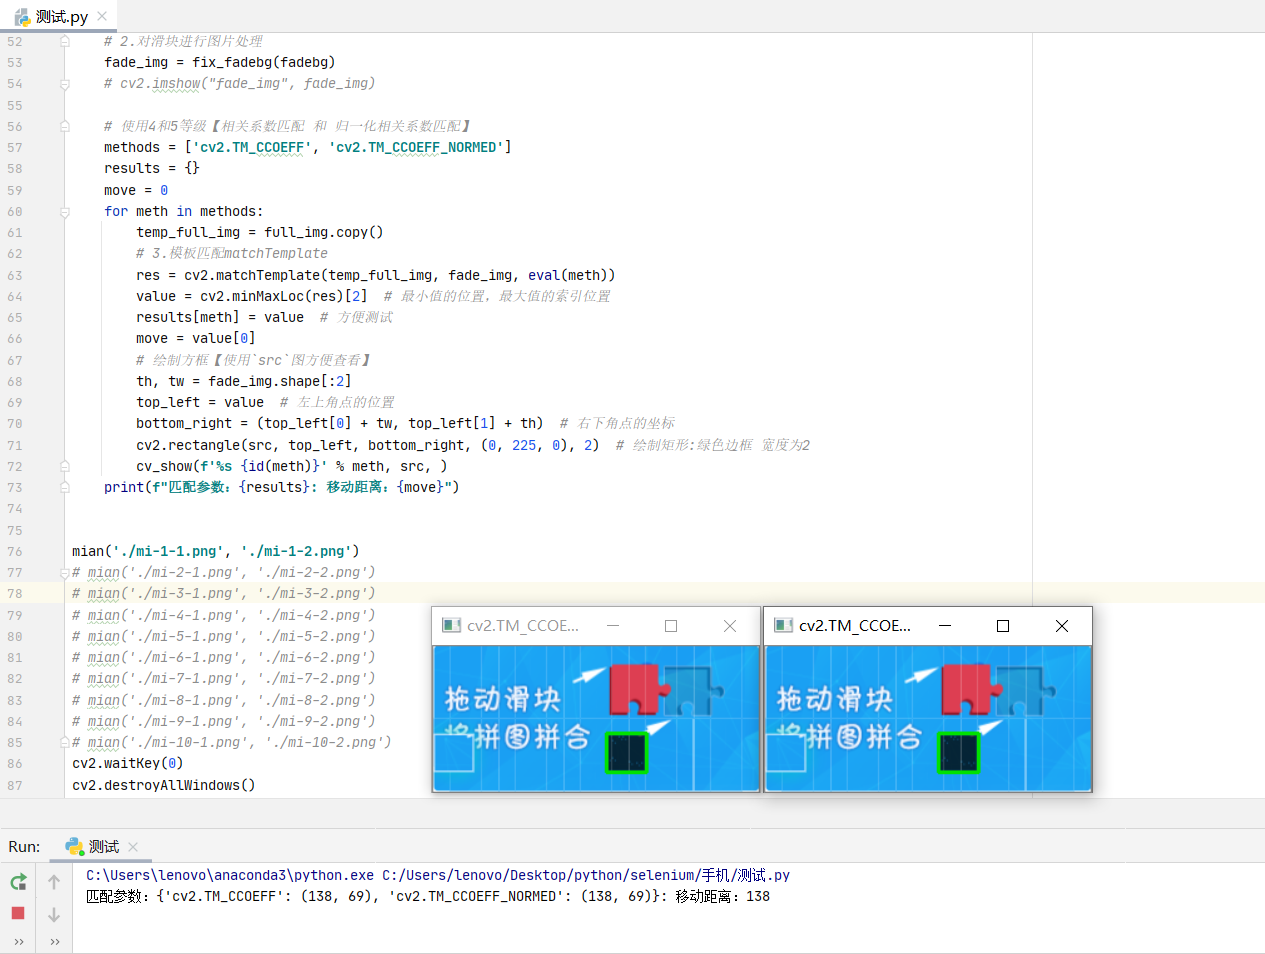Click the cv2.waitKey(0) line
Viewport: 1265px width, 954px height.
pos(128,763)
